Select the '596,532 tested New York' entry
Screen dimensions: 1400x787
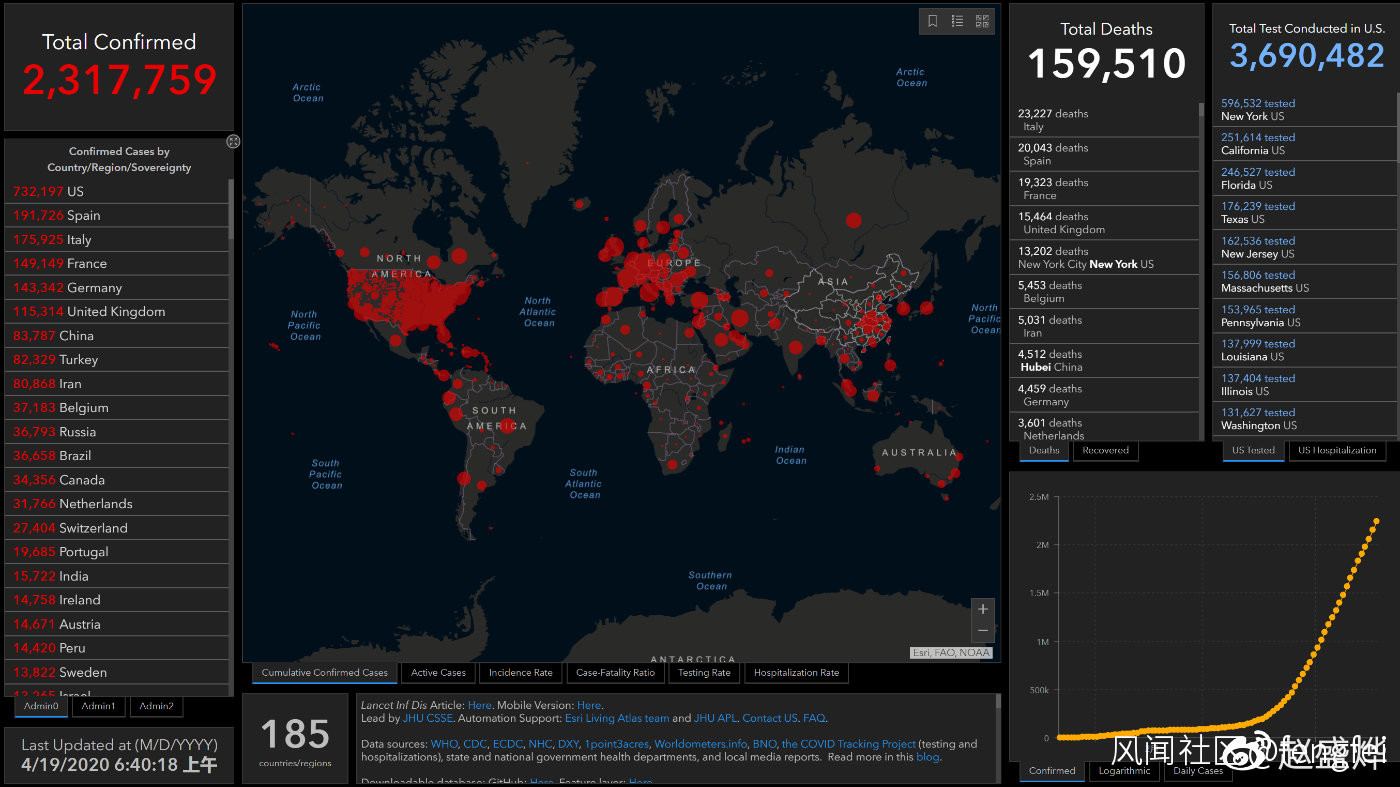(1304, 110)
